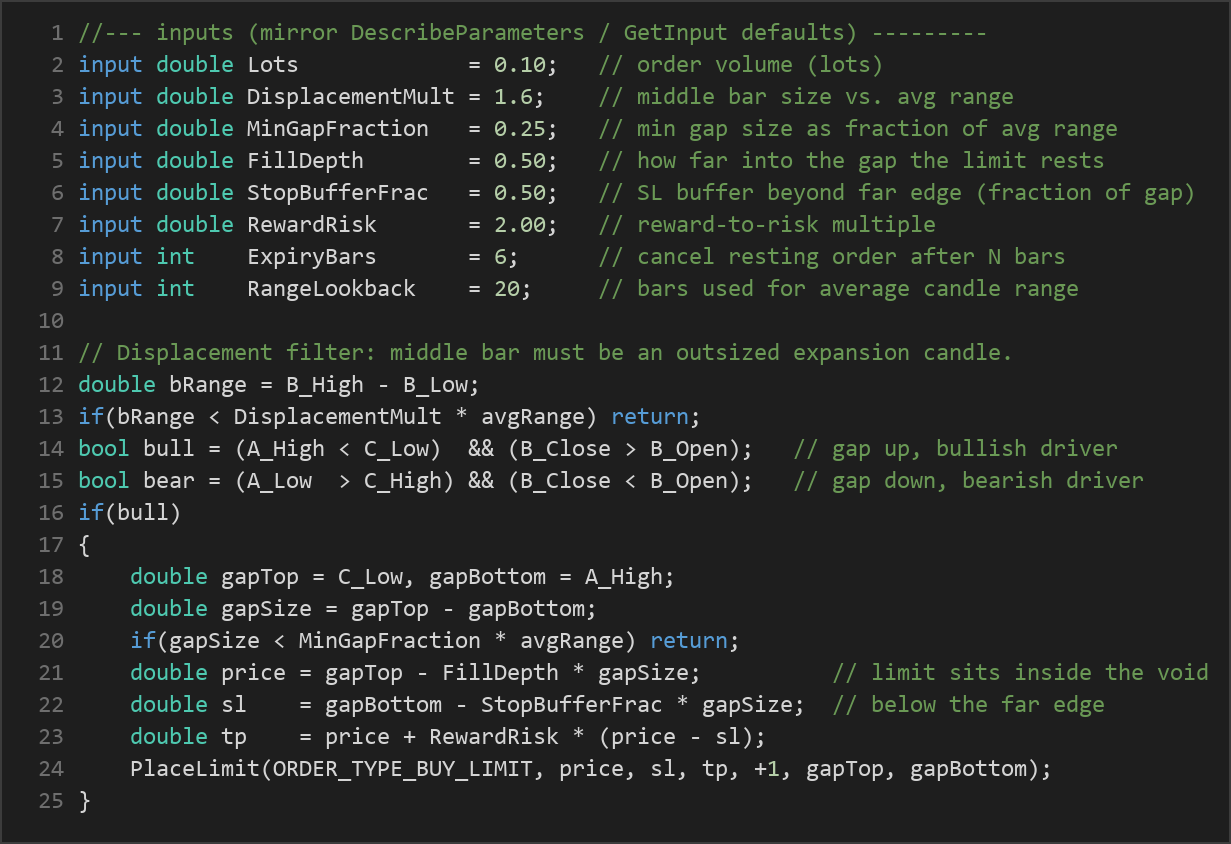The height and width of the screenshot is (844, 1231).
Task: Click the identifier 'Lots' on line 2
Action: pyautogui.click(x=273, y=65)
